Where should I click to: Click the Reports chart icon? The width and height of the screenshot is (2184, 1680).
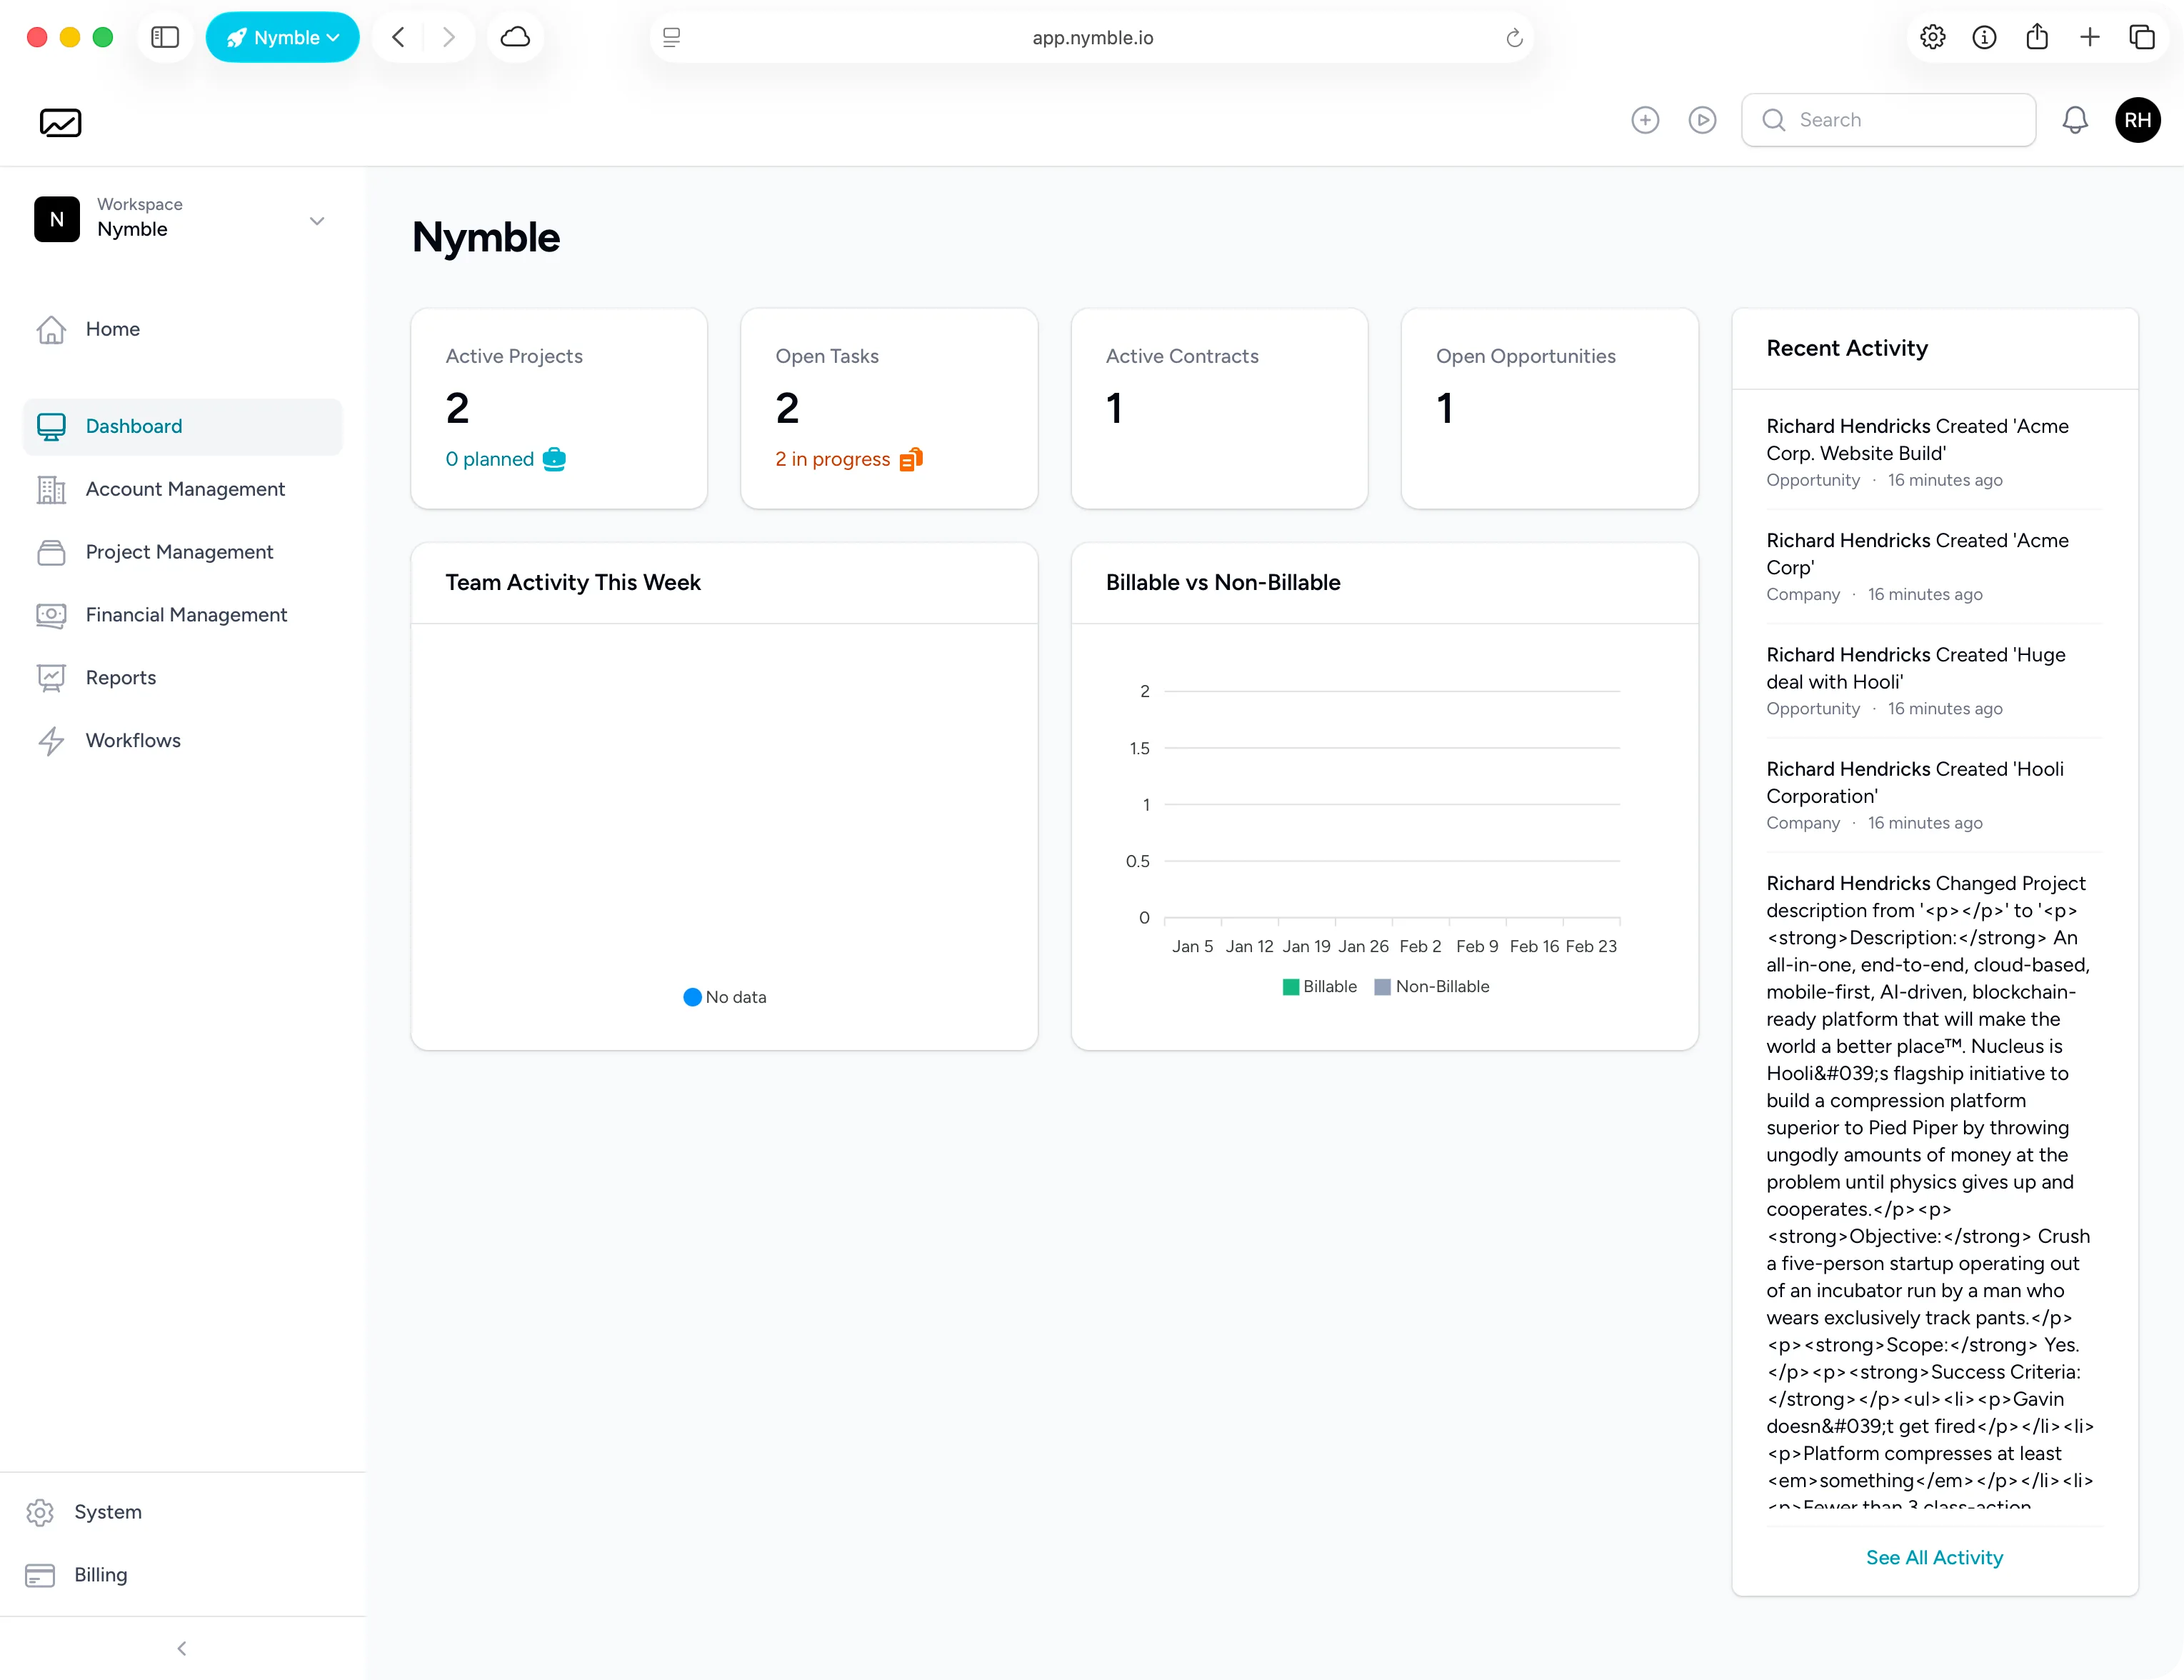tap(52, 678)
